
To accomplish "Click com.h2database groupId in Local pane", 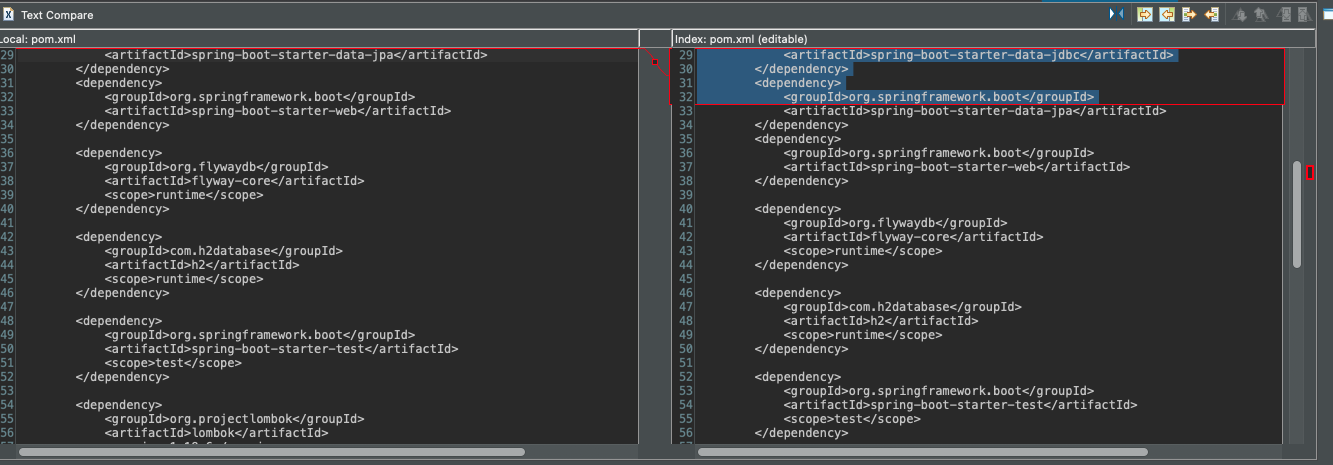I will tap(223, 251).
